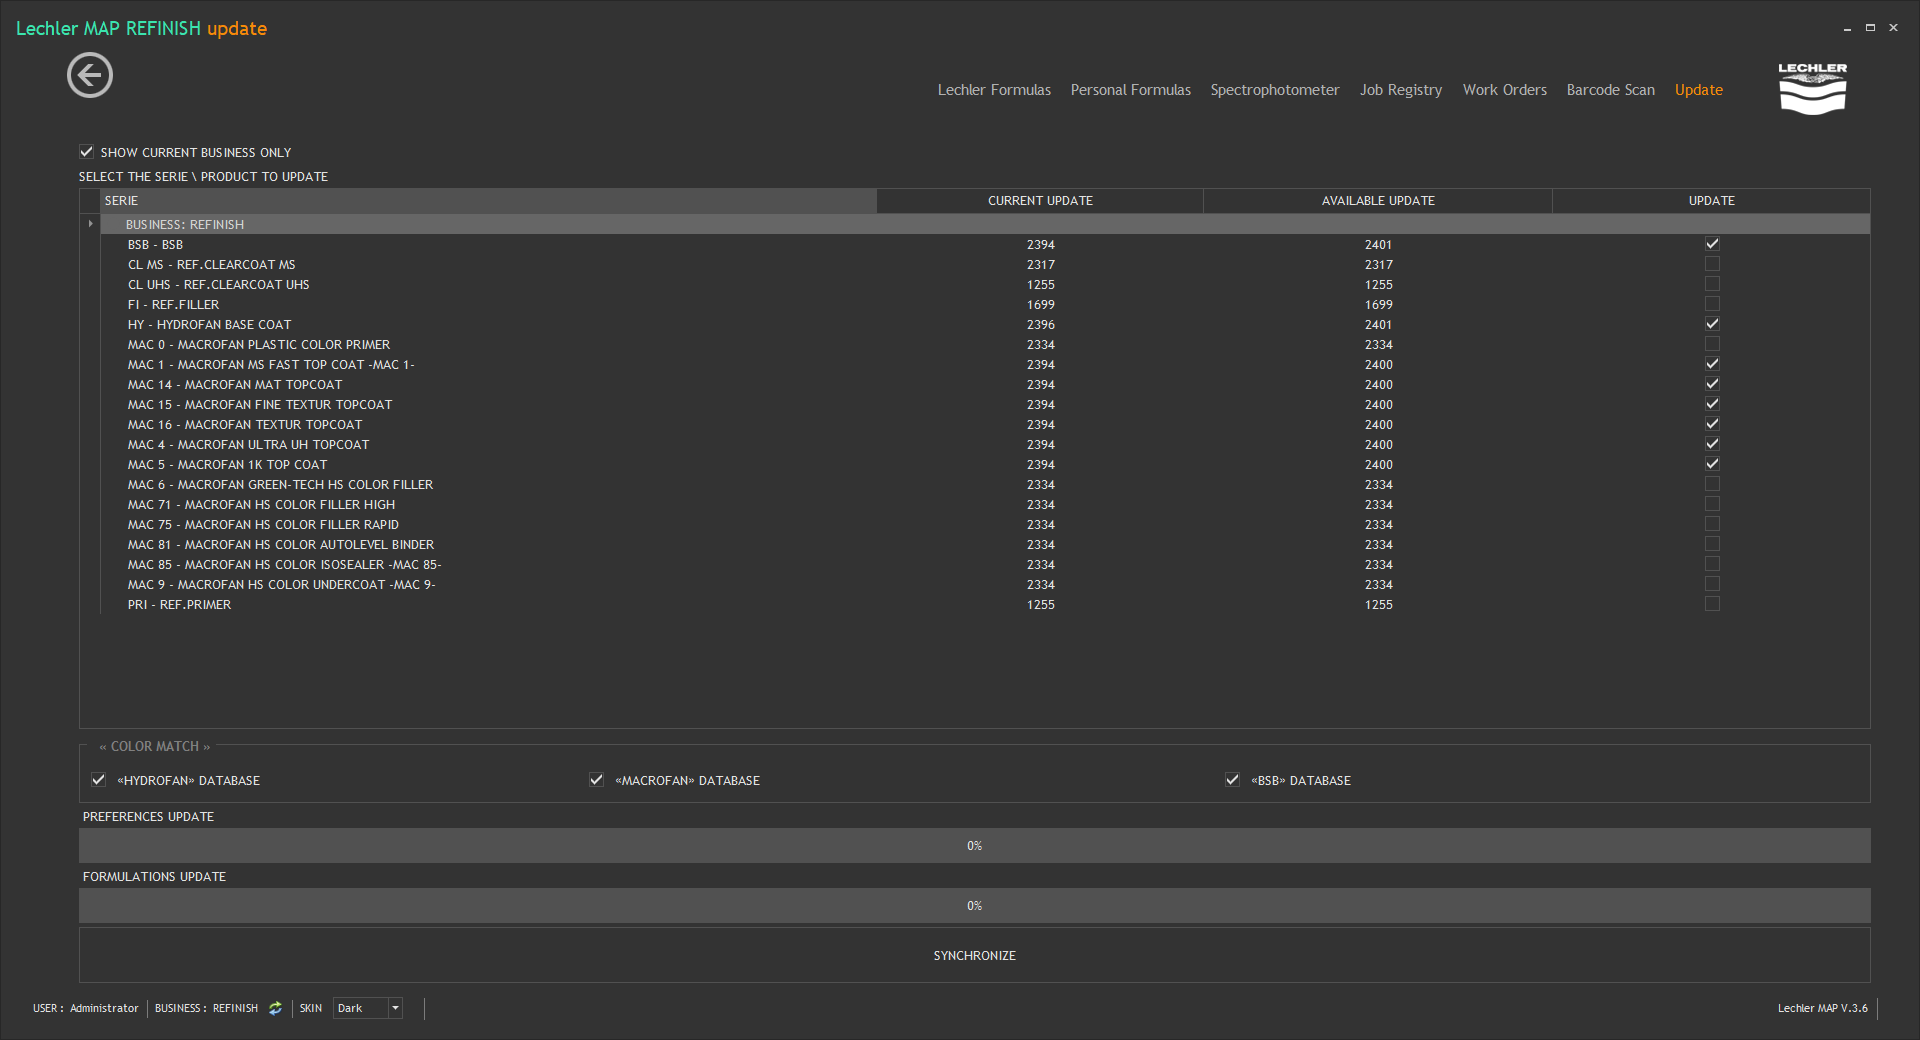The width and height of the screenshot is (1920, 1040).
Task: Check update for MAC 9 HS color undercoat
Action: click(x=1712, y=584)
